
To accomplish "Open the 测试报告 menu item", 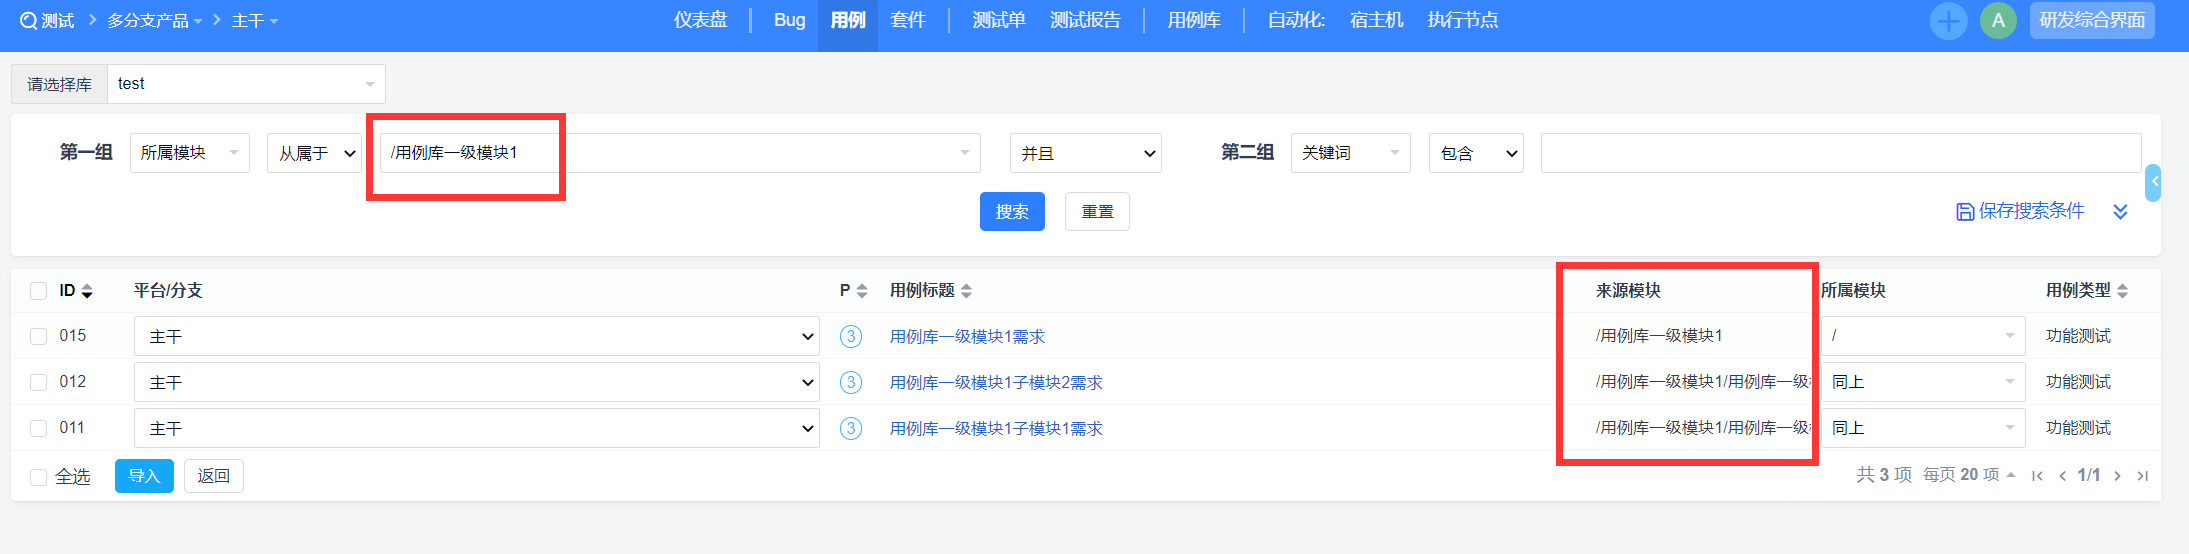I will click(x=1085, y=20).
